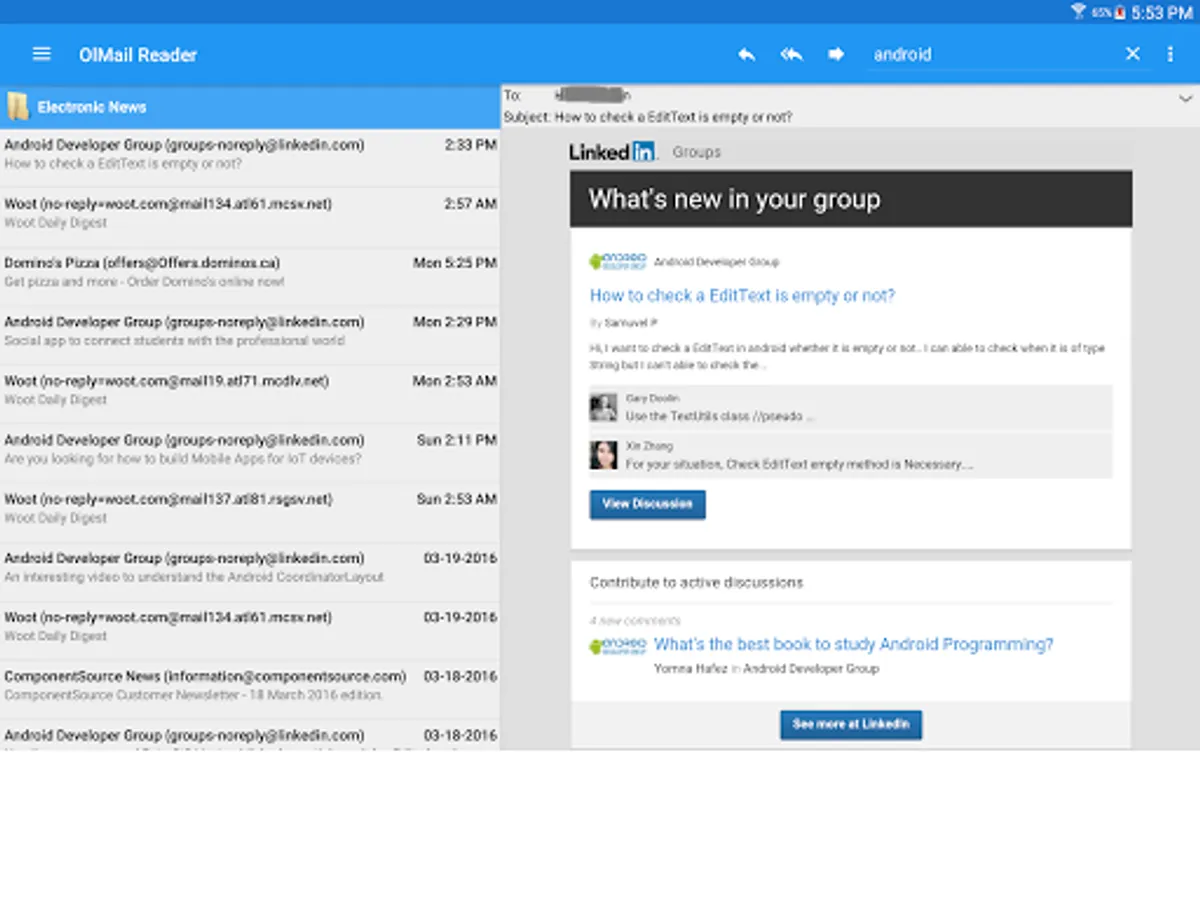Click the Subject line of the email
The width and height of the screenshot is (1200, 900).
pyautogui.click(x=648, y=117)
